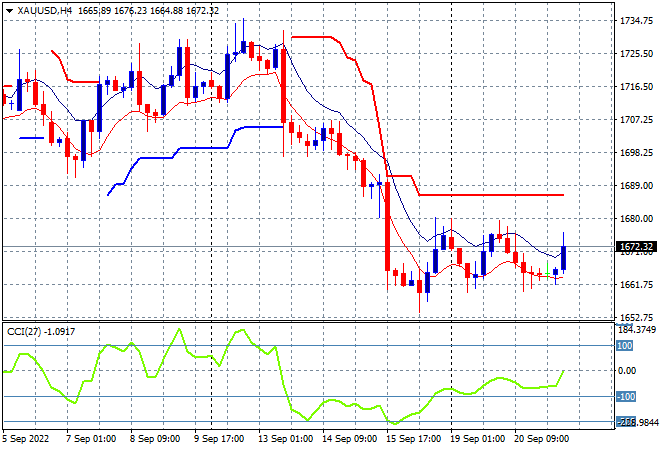The height and width of the screenshot is (450, 660).
Task: Click the 15 Sep 17:00 time label
Action: coord(413,439)
